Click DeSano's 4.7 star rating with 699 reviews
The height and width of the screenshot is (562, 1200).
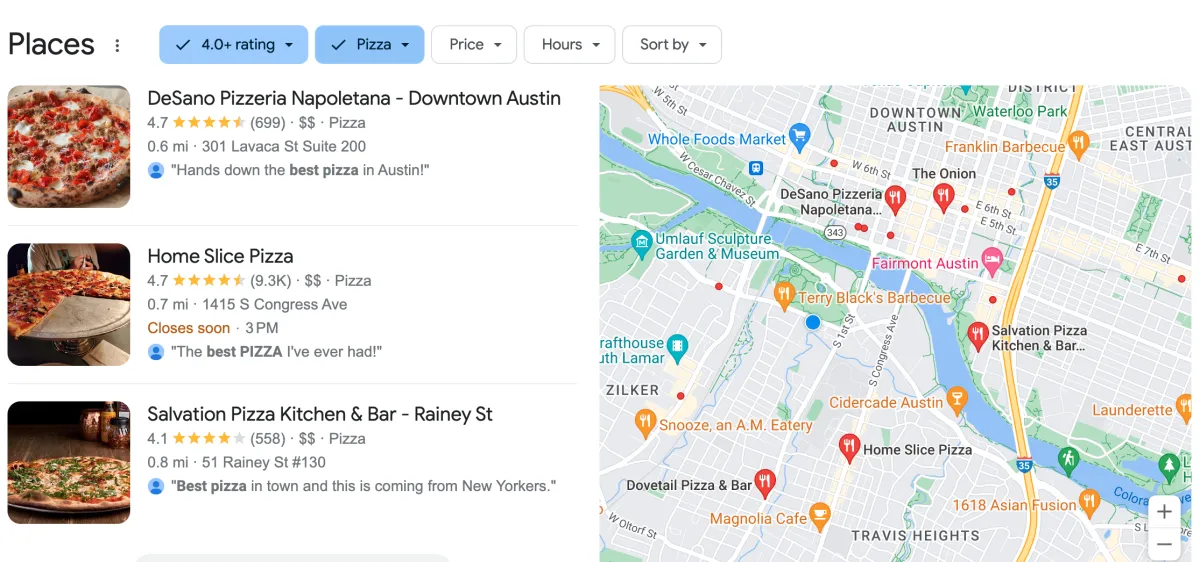tap(216, 122)
